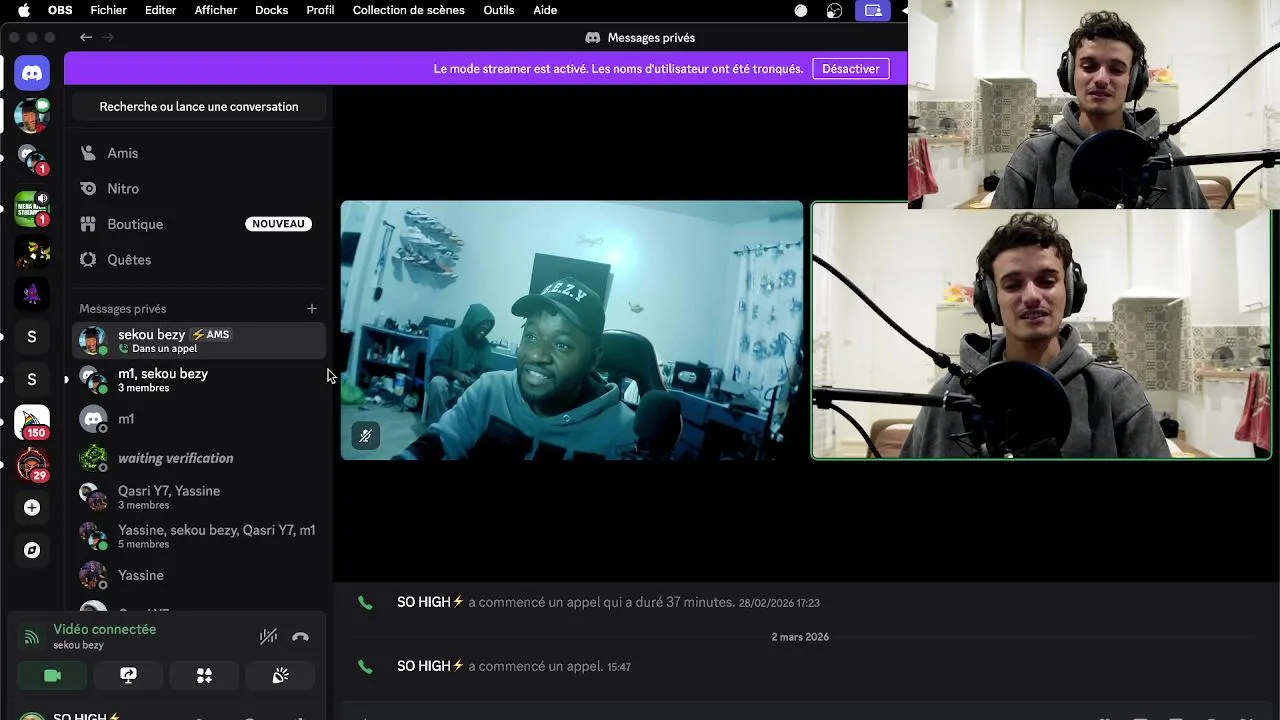Open the Collection de scènes menu

pos(408,10)
